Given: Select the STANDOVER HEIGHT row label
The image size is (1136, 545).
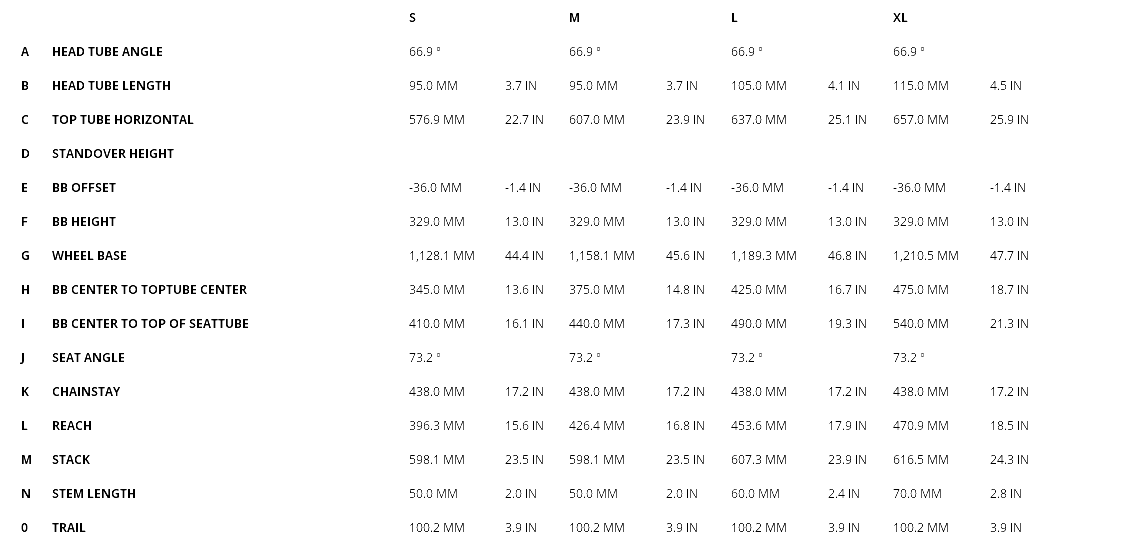Looking at the screenshot, I should pos(113,154).
